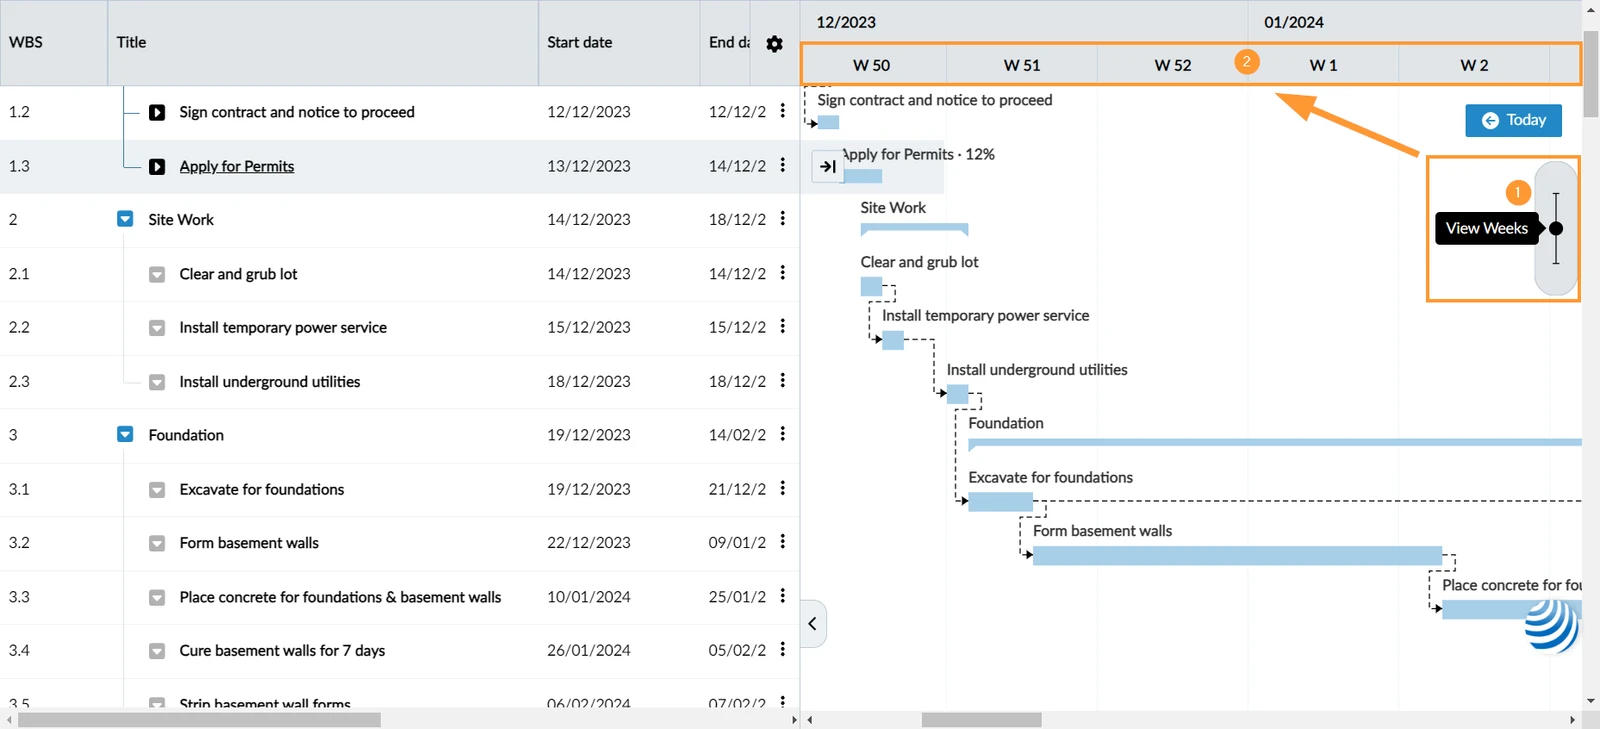The image size is (1600, 729).
Task: Click the Title column header
Action: tap(131, 42)
